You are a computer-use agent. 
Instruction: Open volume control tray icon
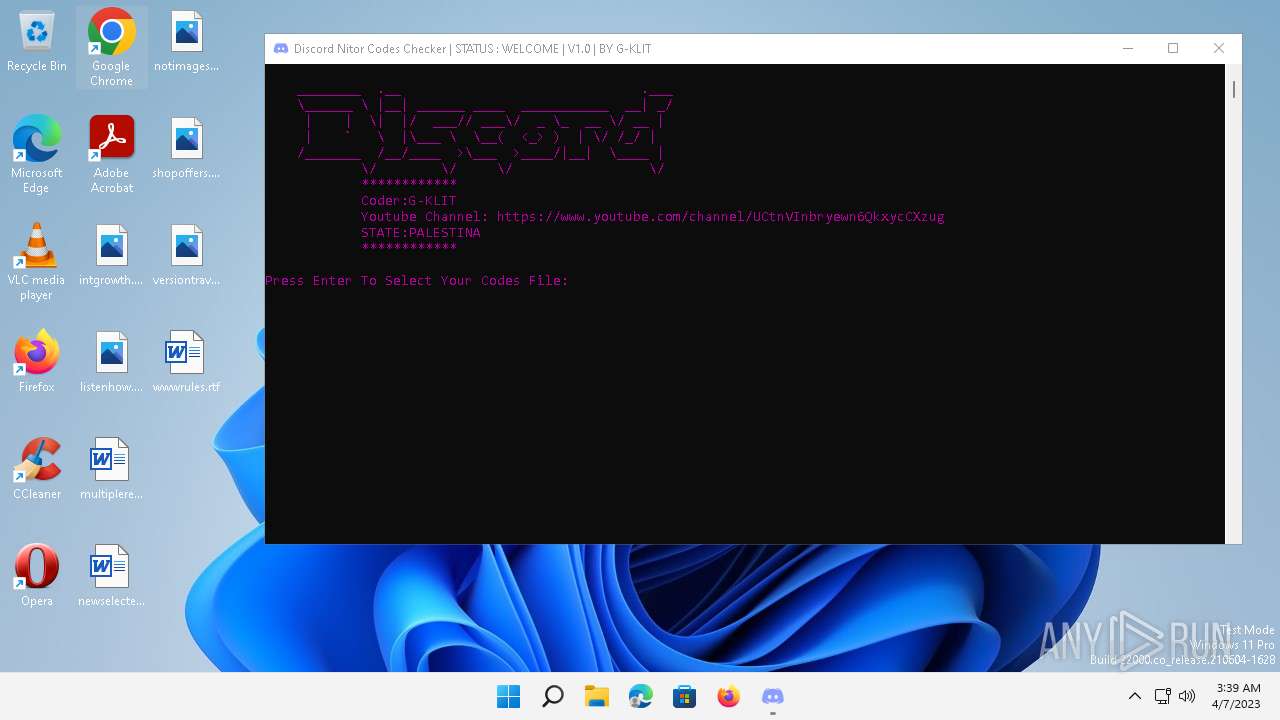point(1187,696)
